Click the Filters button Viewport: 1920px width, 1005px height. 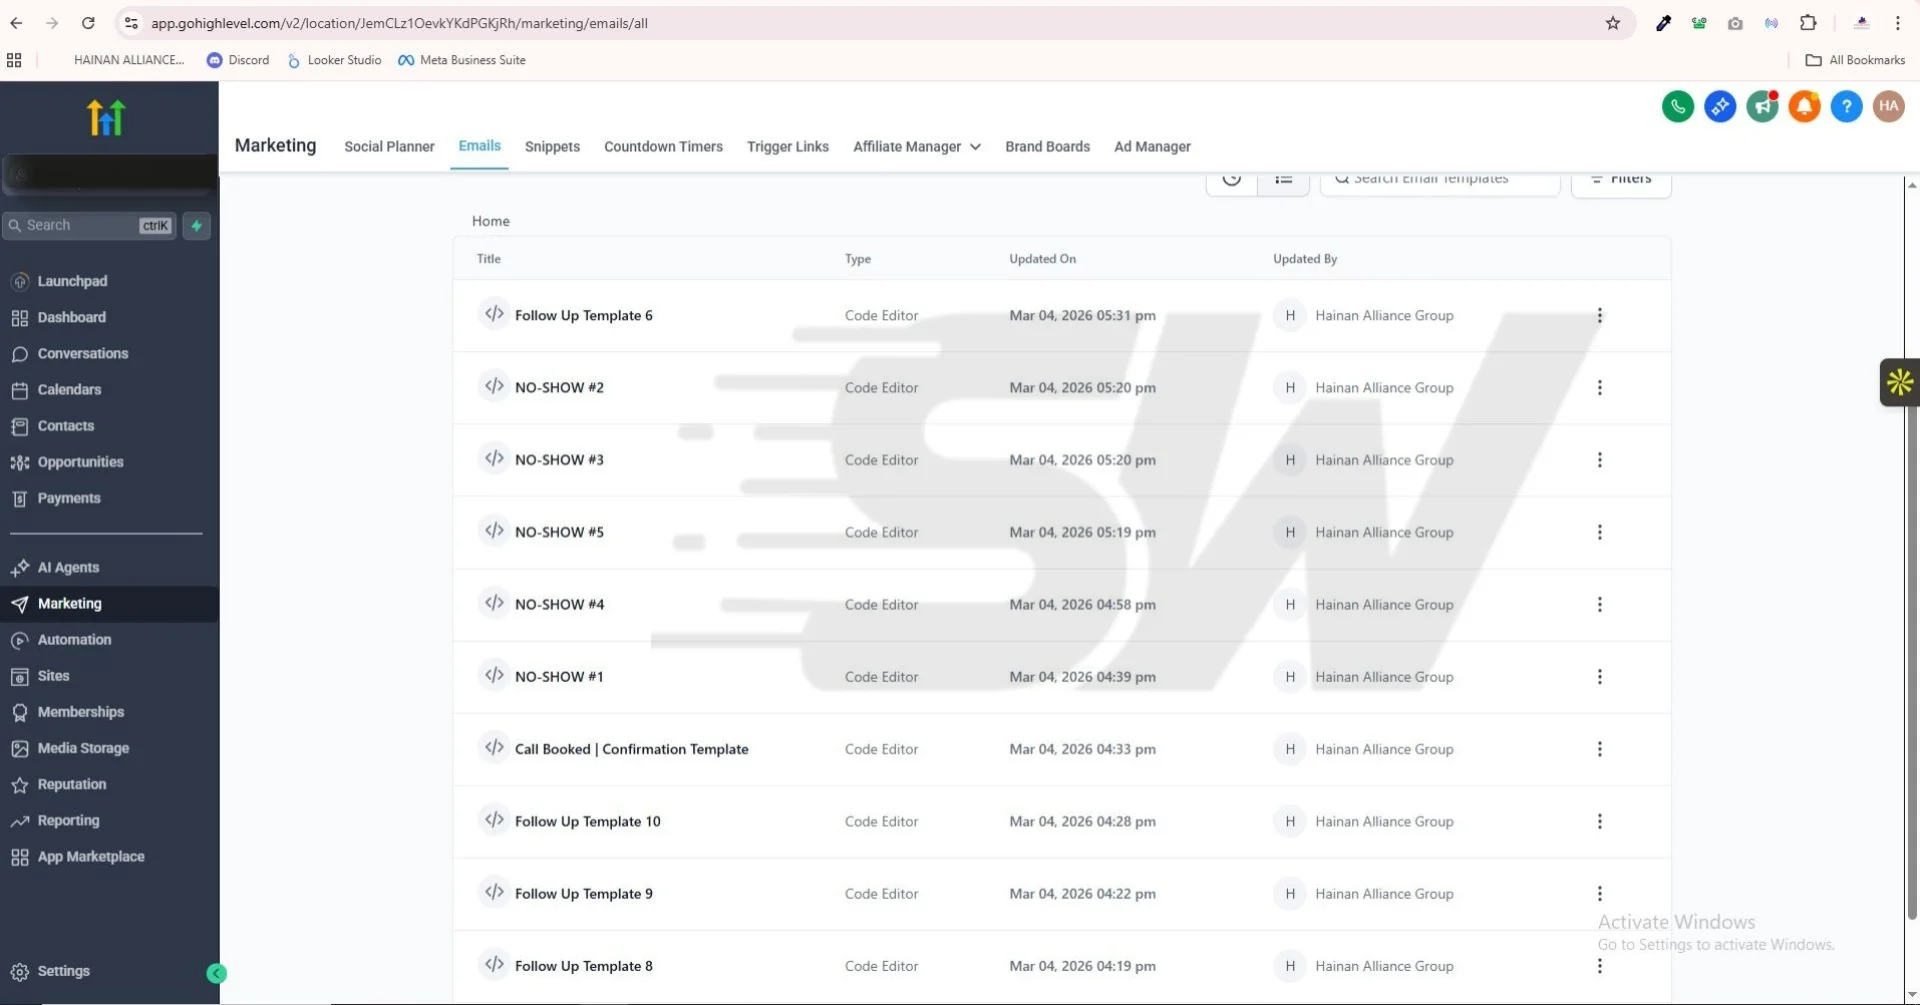[x=1620, y=180]
